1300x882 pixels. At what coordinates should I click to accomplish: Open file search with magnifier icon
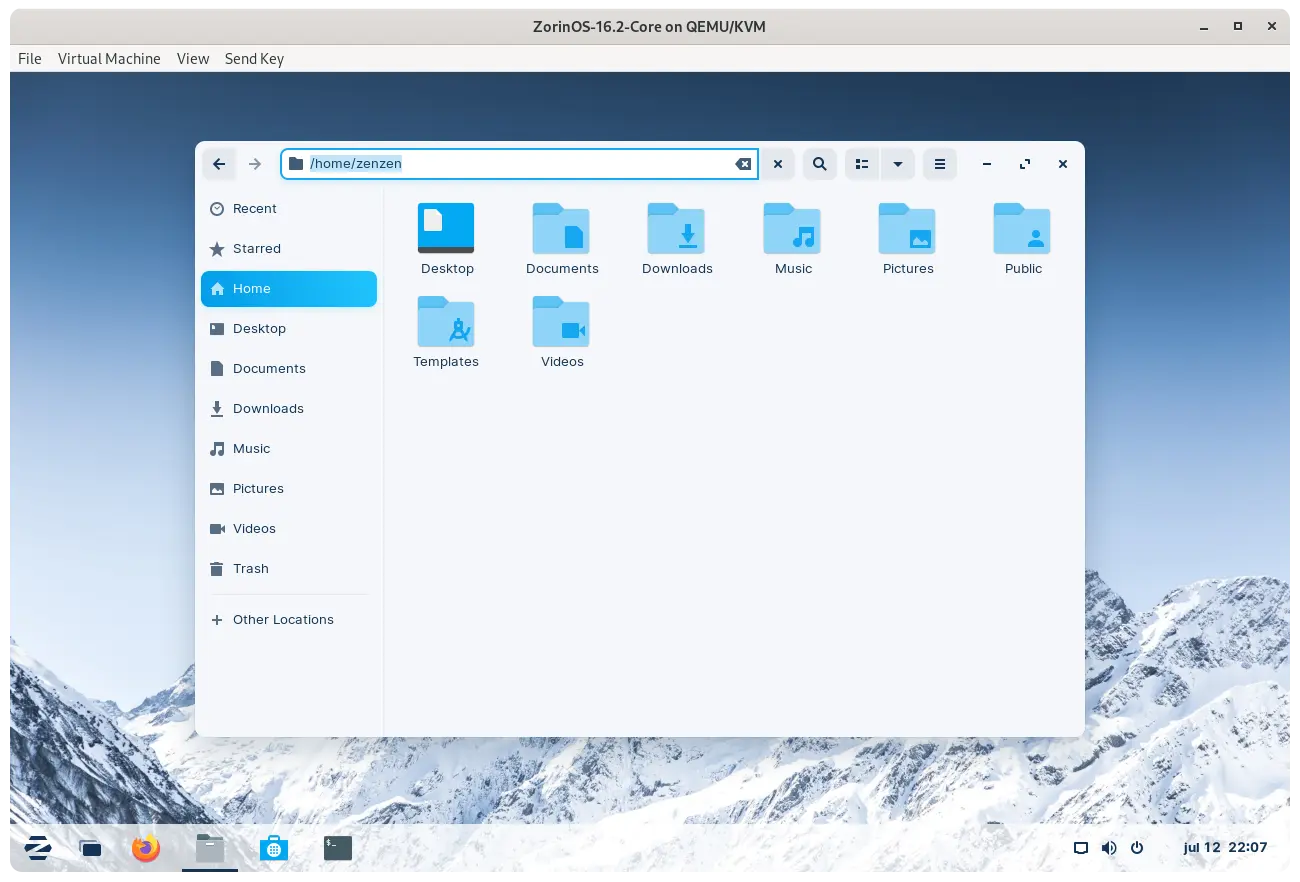coord(820,164)
